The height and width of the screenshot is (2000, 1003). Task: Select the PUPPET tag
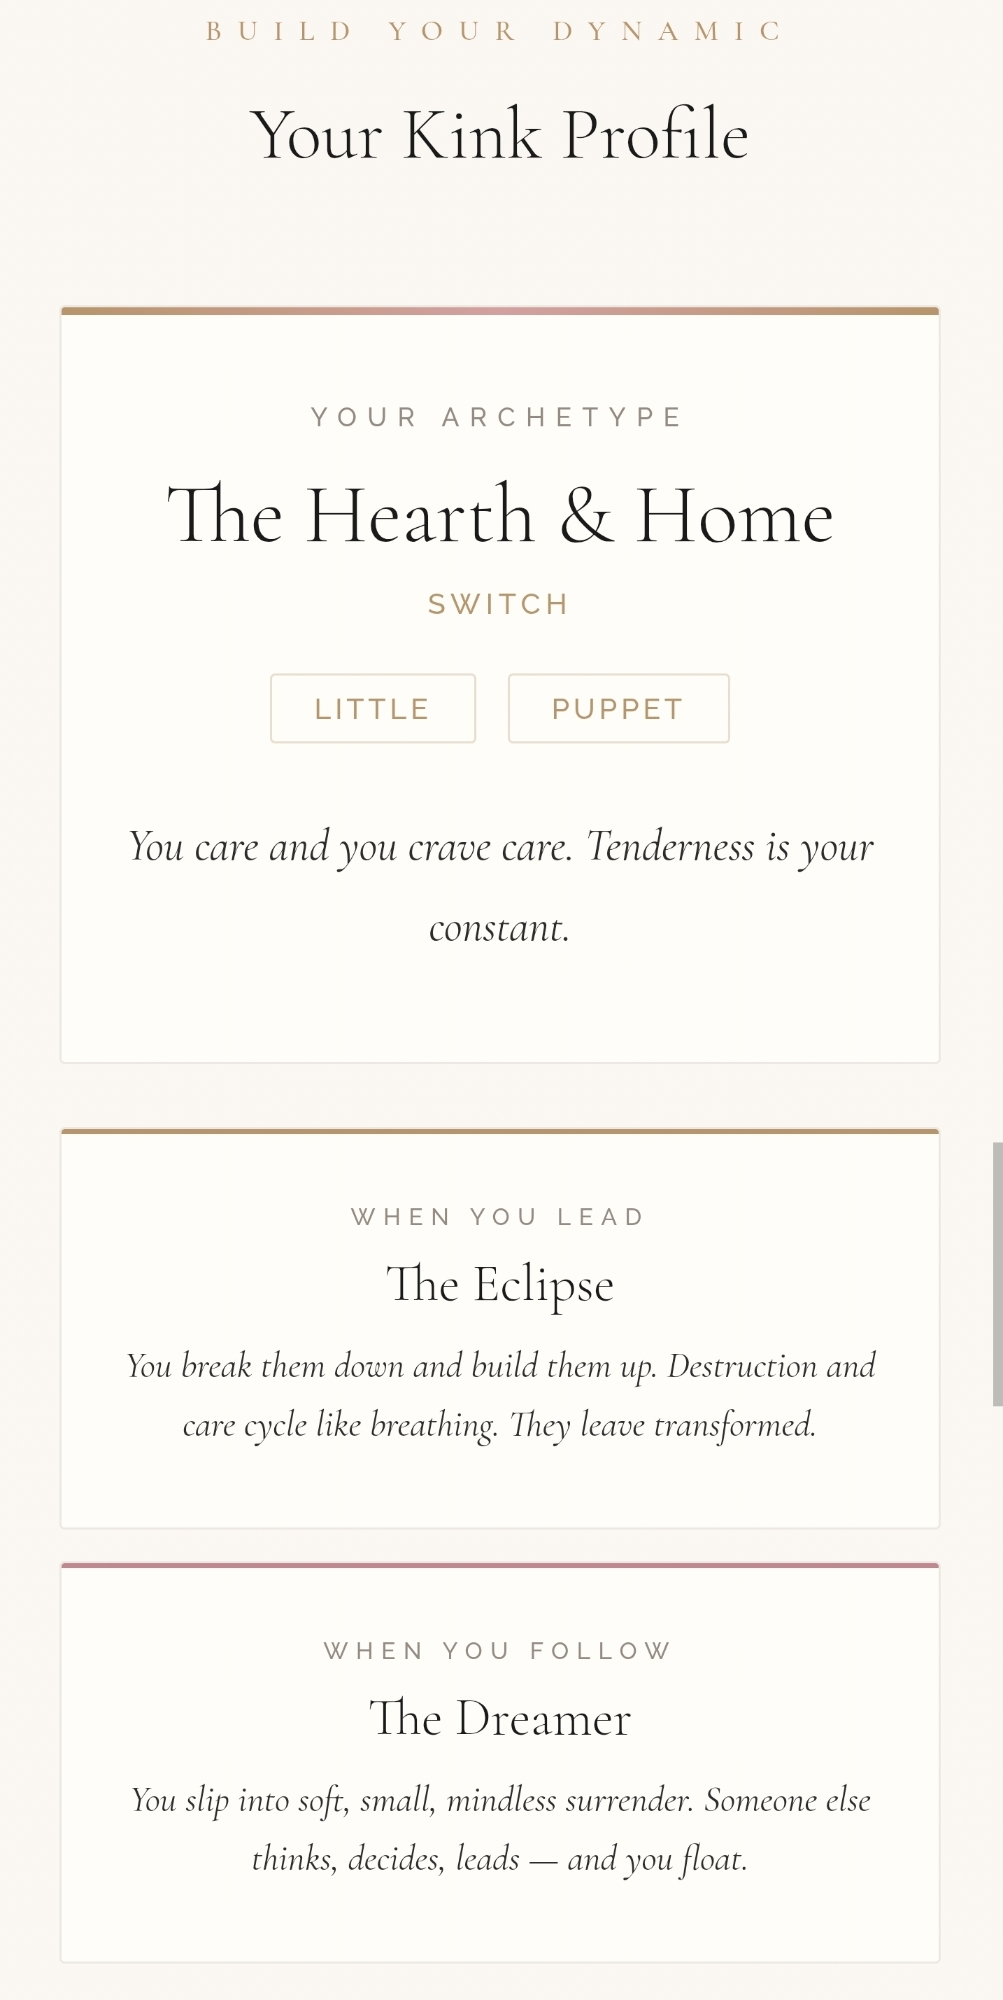(618, 709)
